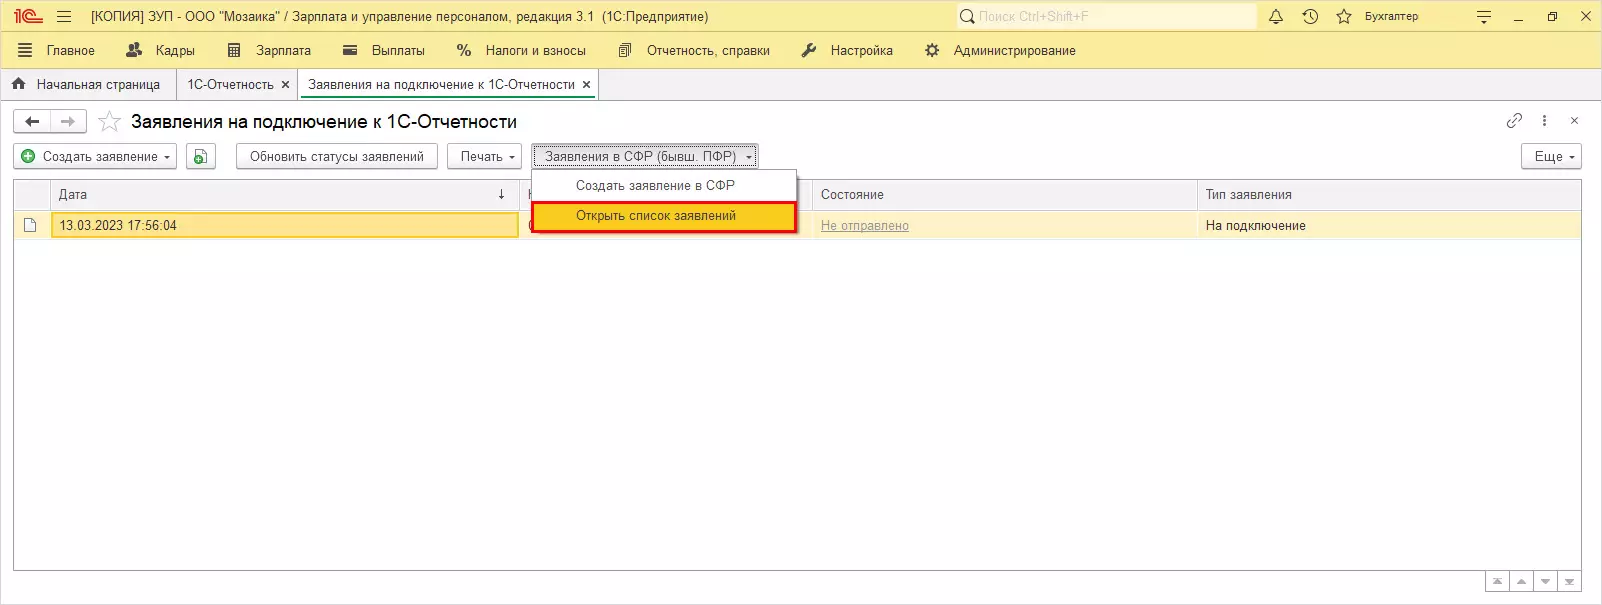This screenshot has width=1602, height=605.
Task: Click Обновить статусы заявлений button
Action: (x=337, y=156)
